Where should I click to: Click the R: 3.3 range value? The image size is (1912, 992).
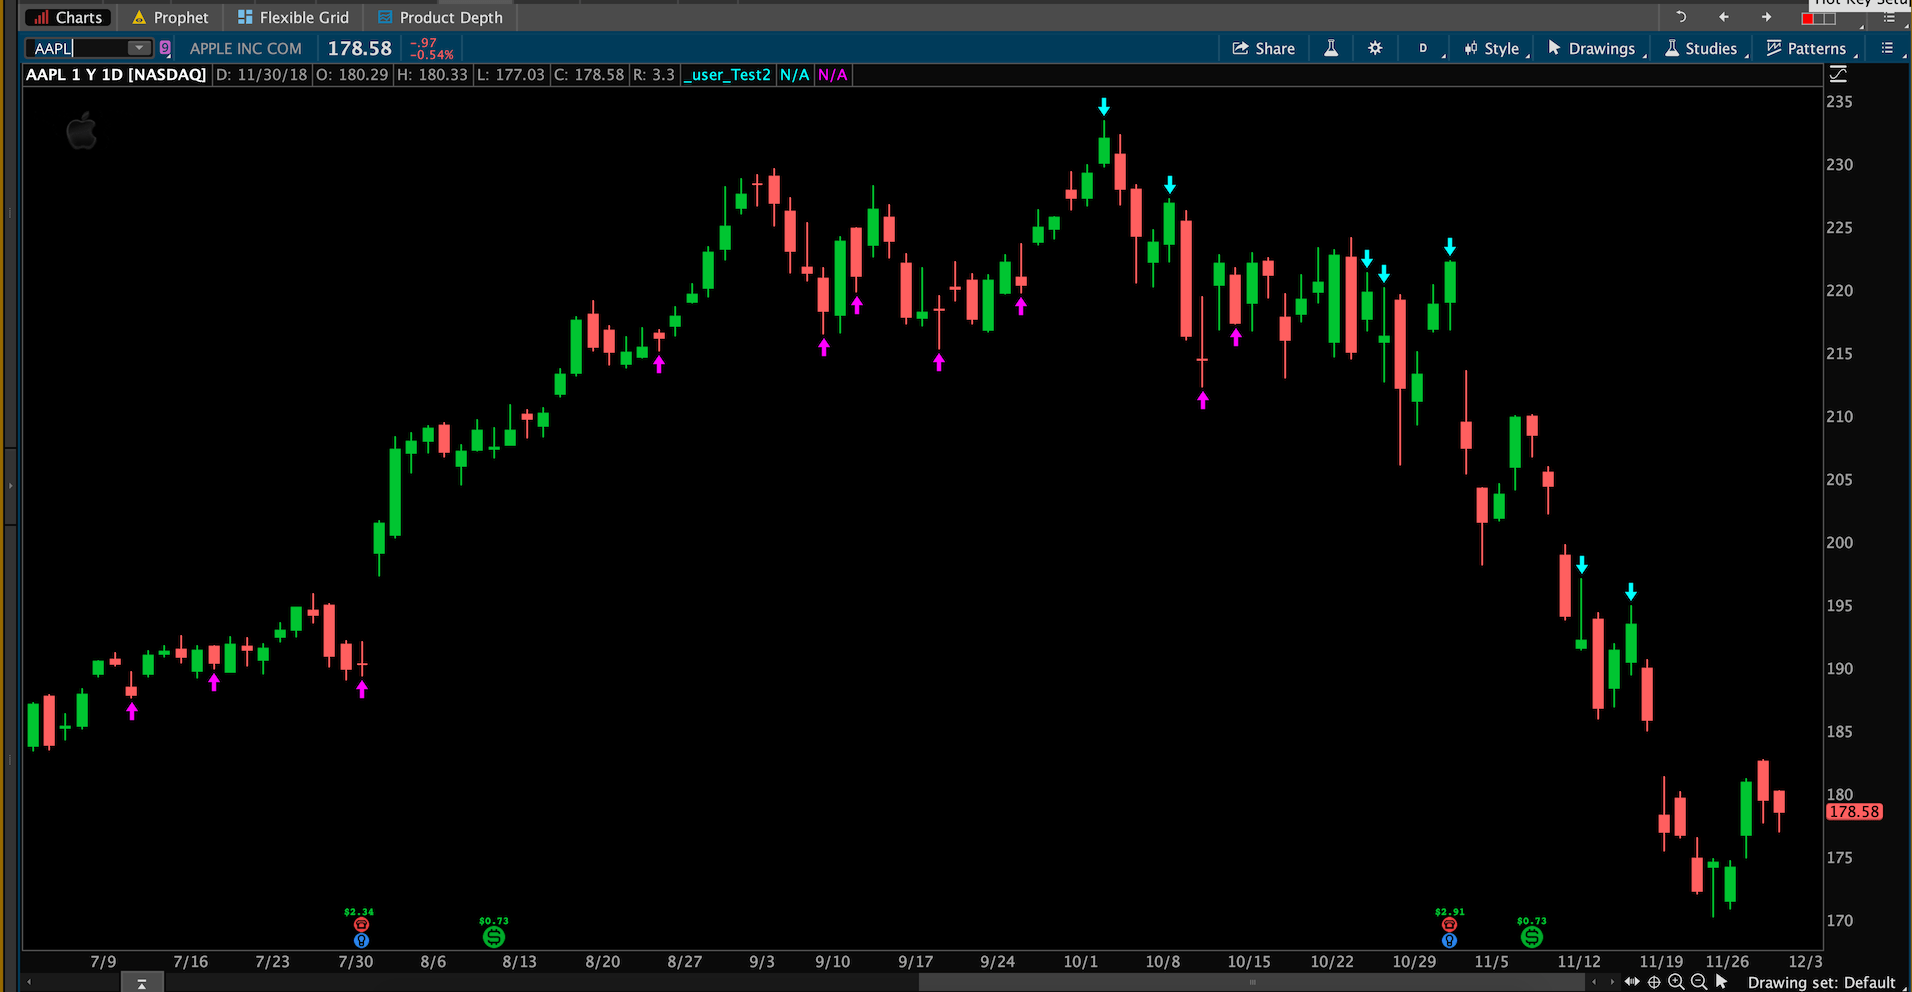654,75
